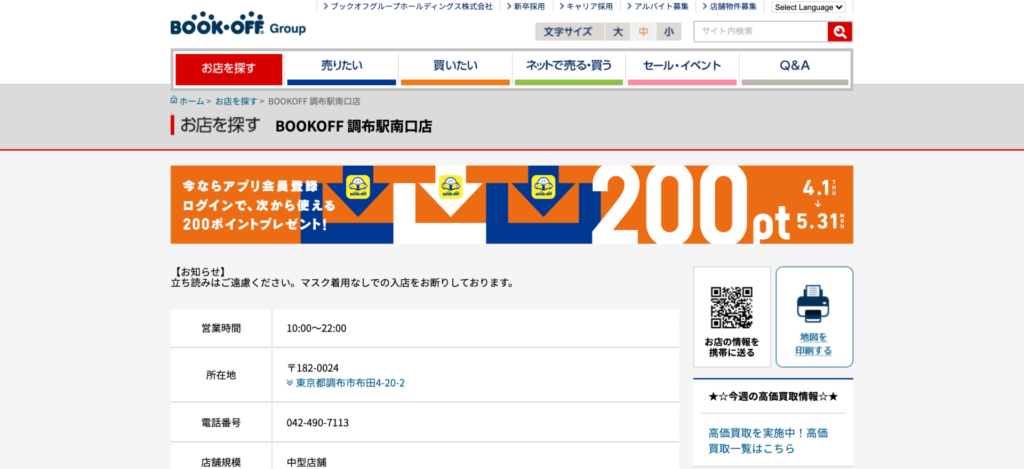Open the セール・イベント navigation tab

pos(682,69)
